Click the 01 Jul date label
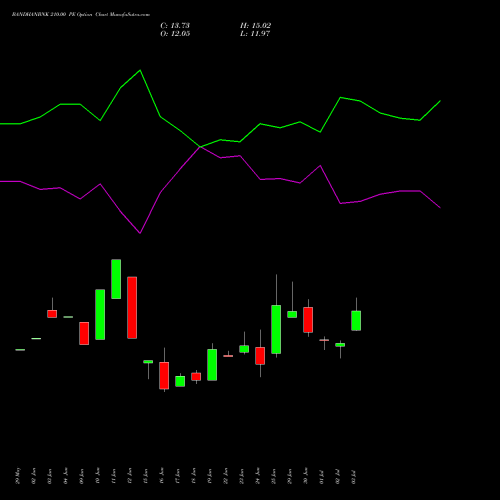This screenshot has height=500, width=500. click(322, 476)
